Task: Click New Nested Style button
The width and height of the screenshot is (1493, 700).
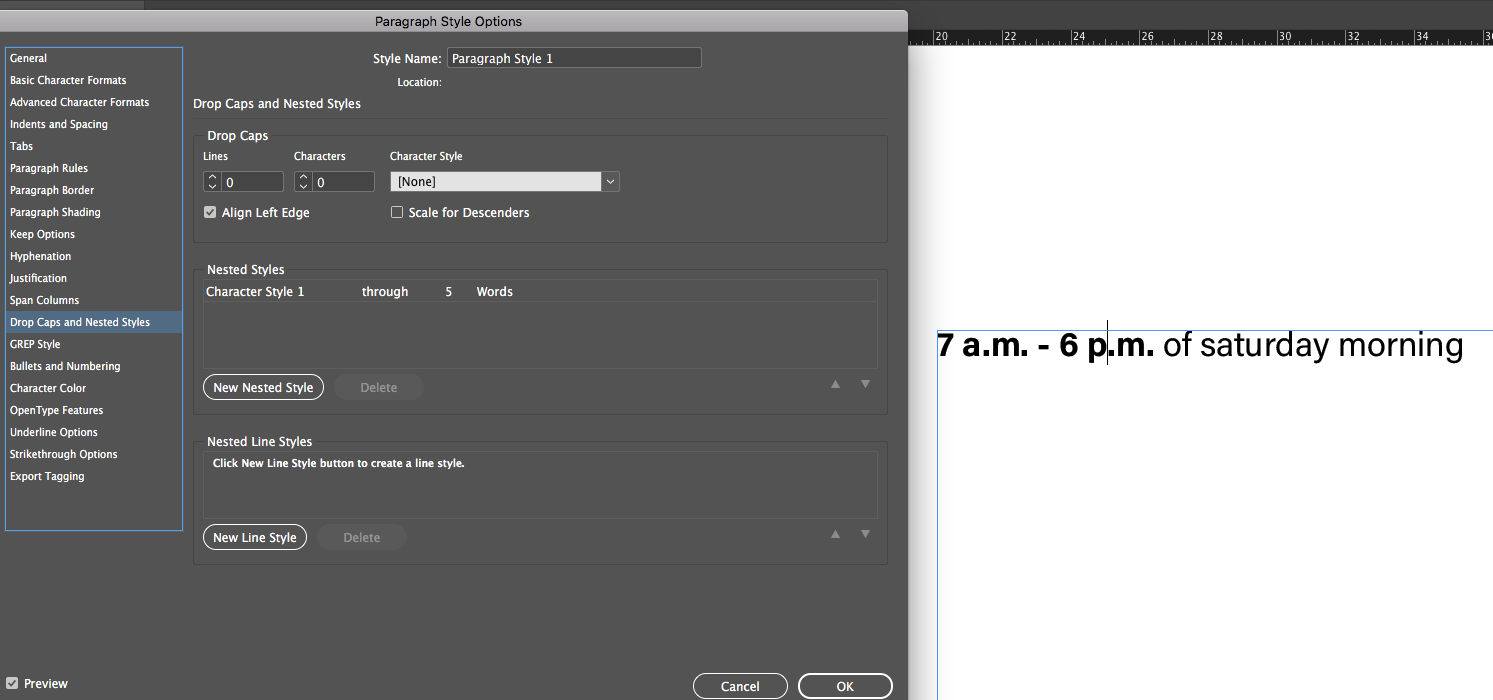Action: tap(263, 387)
